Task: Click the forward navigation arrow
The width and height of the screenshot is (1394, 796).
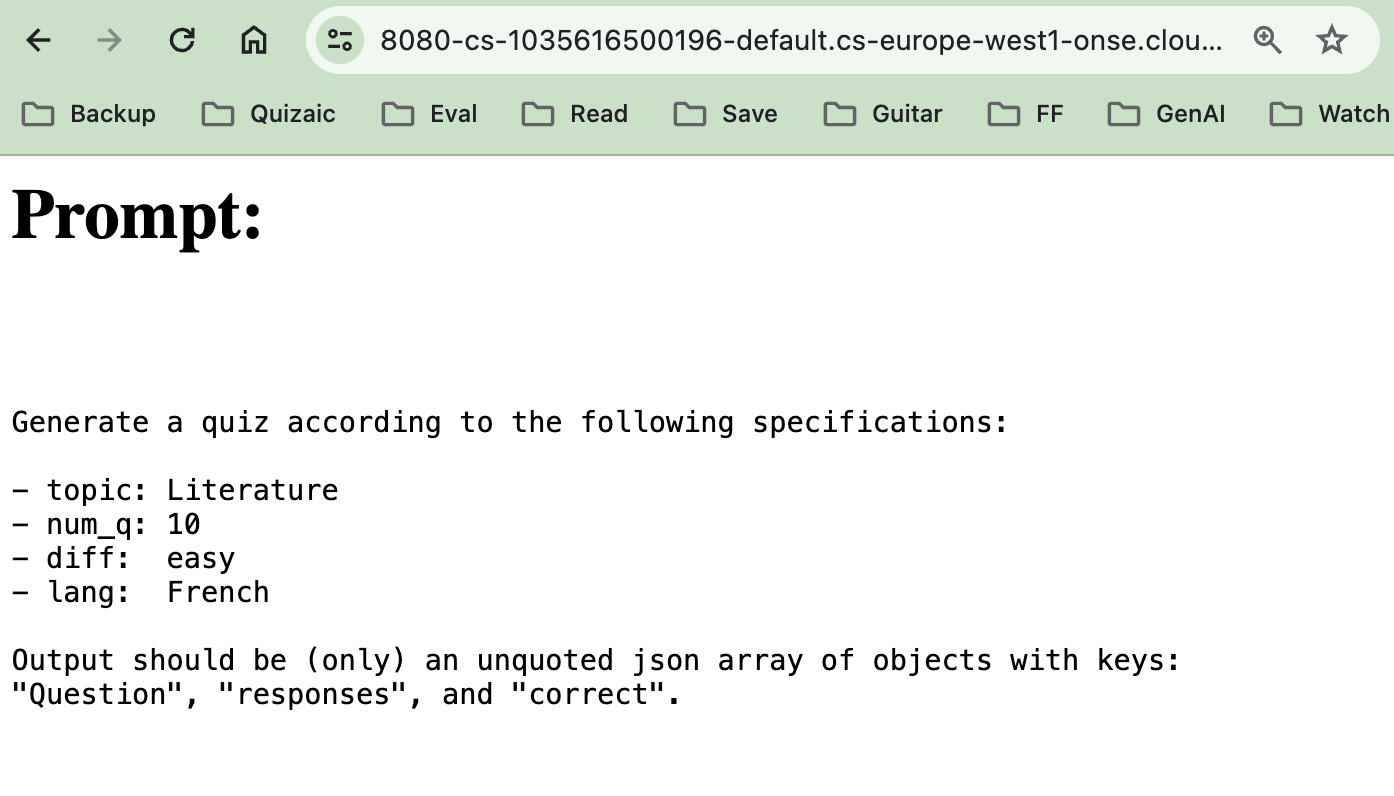Action: (110, 40)
